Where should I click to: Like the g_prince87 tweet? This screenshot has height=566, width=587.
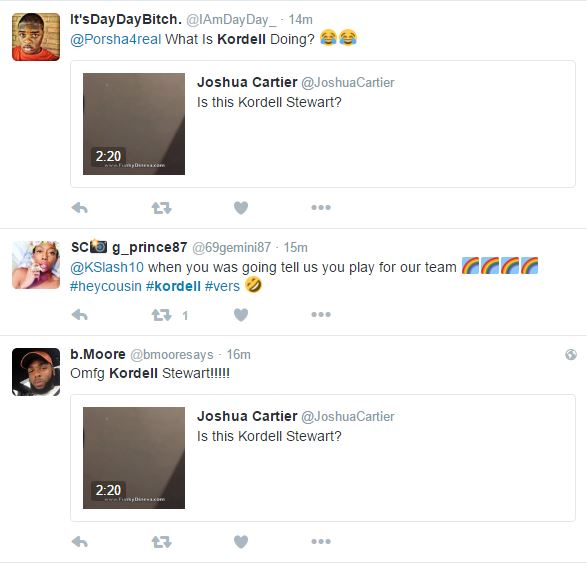click(241, 315)
